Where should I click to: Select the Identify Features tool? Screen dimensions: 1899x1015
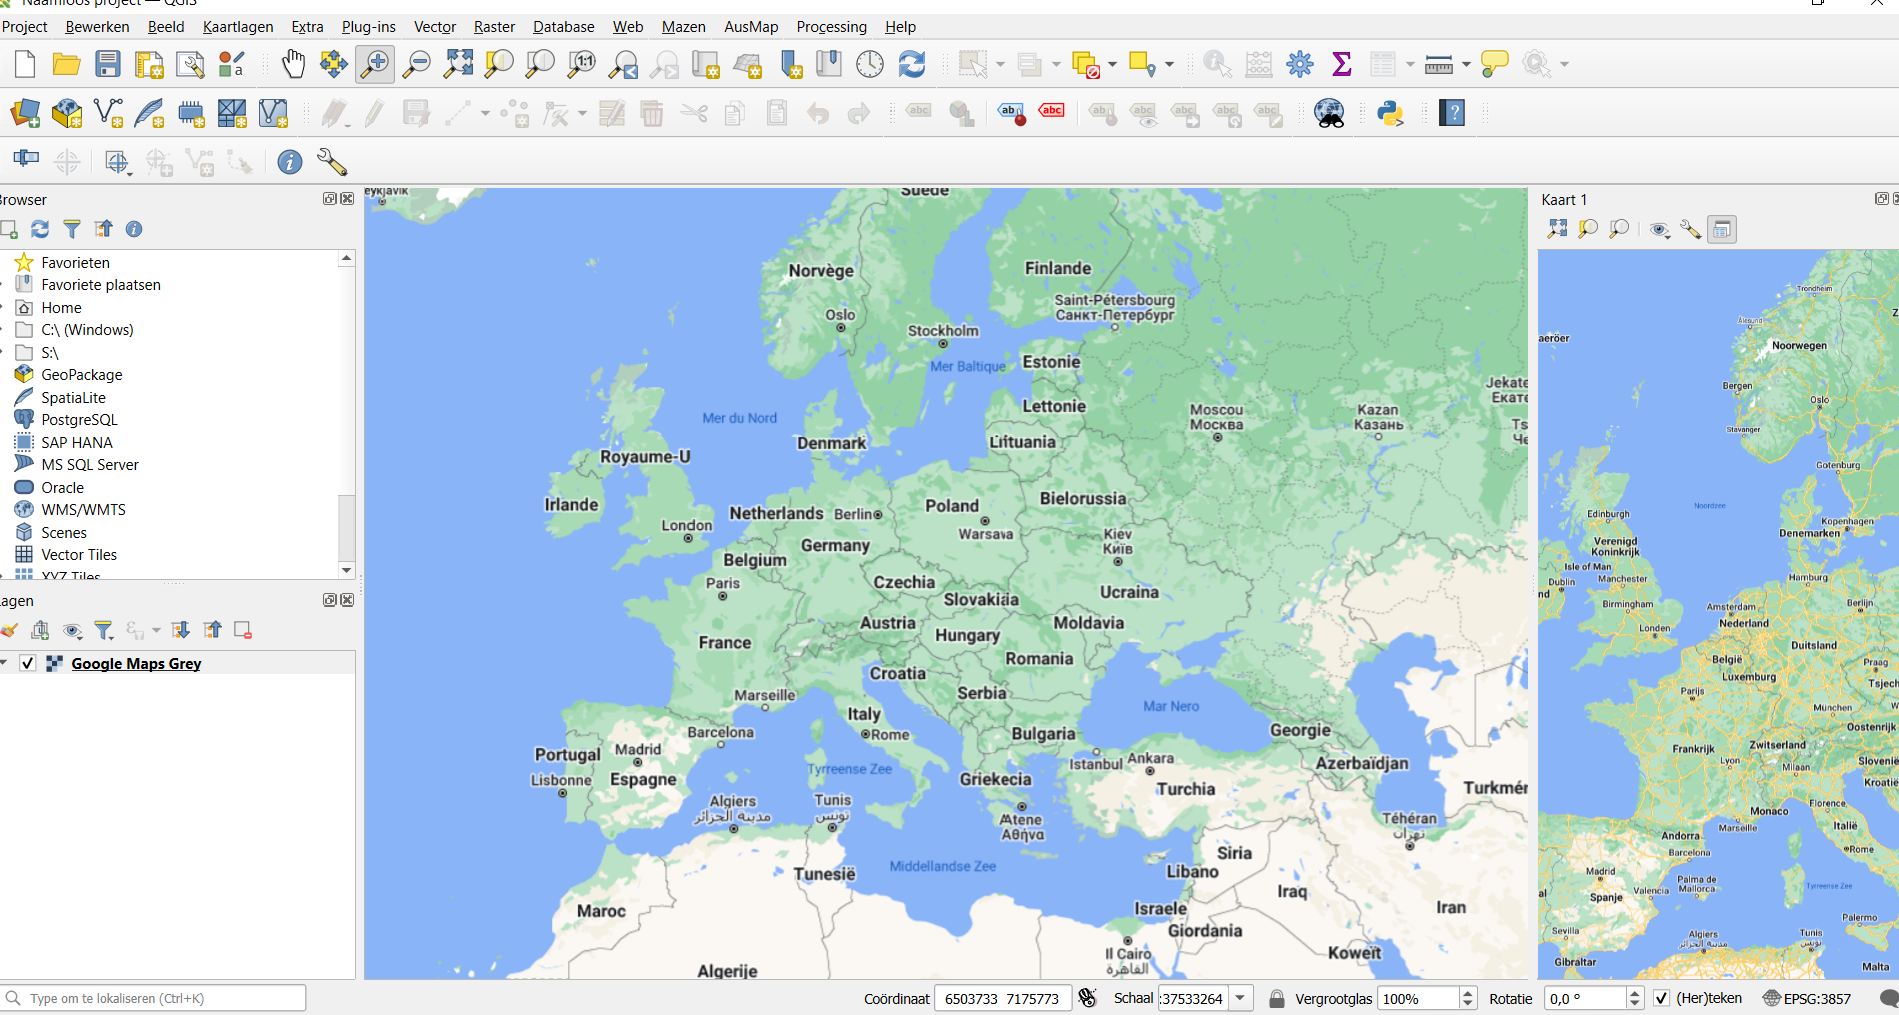coord(1217,65)
